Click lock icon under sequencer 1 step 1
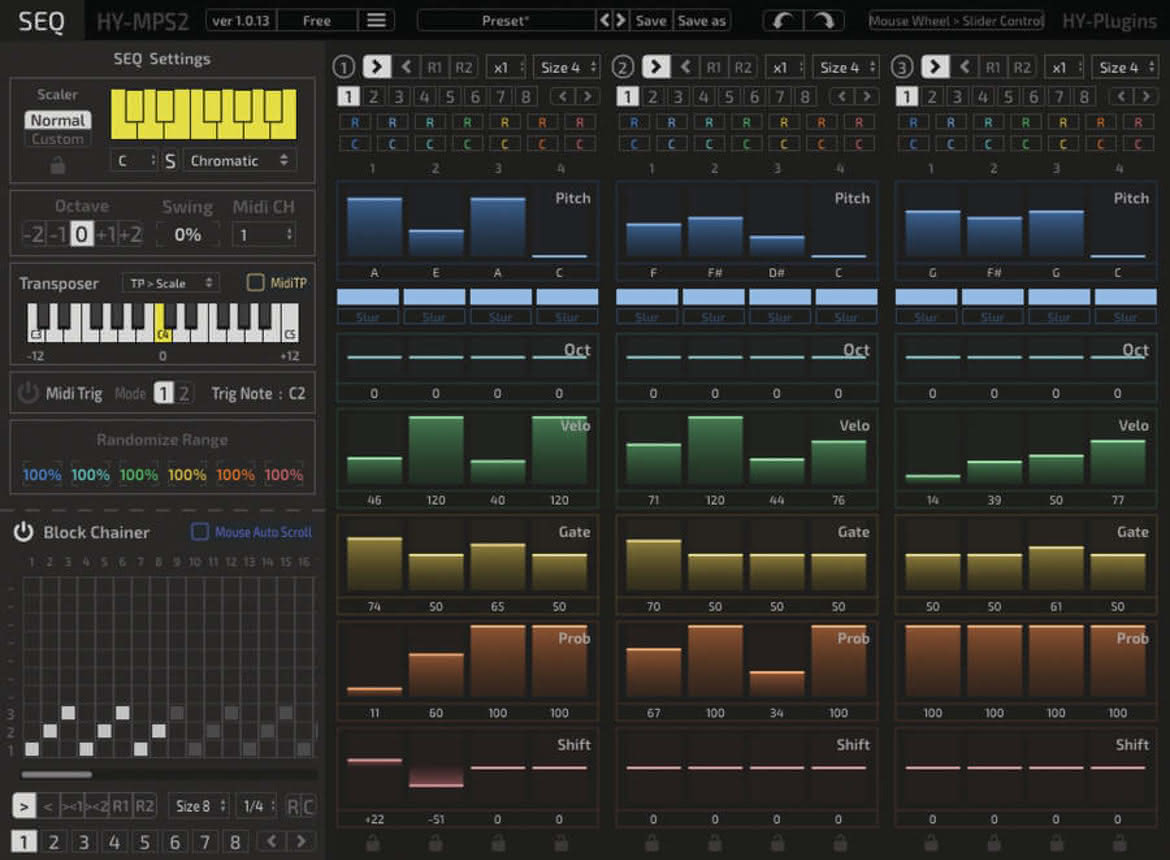This screenshot has width=1170, height=860. point(373,844)
